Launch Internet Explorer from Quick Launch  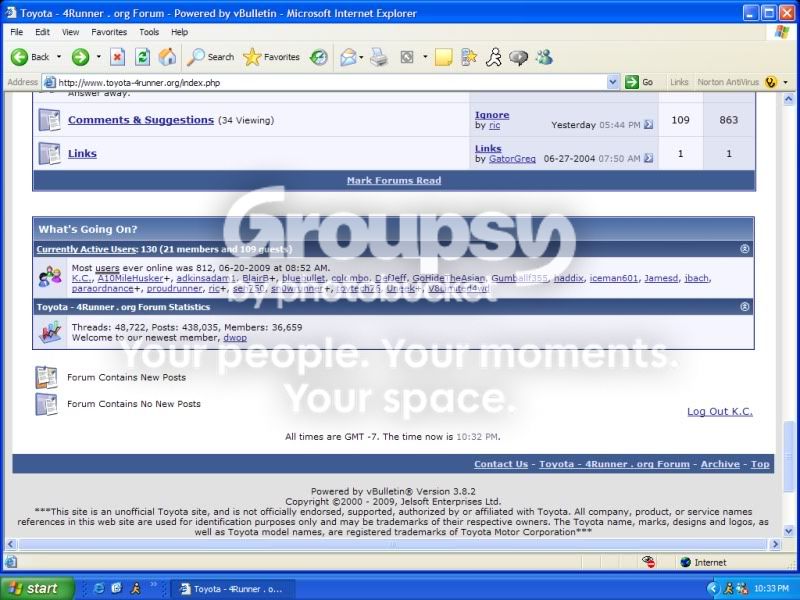coord(99,589)
